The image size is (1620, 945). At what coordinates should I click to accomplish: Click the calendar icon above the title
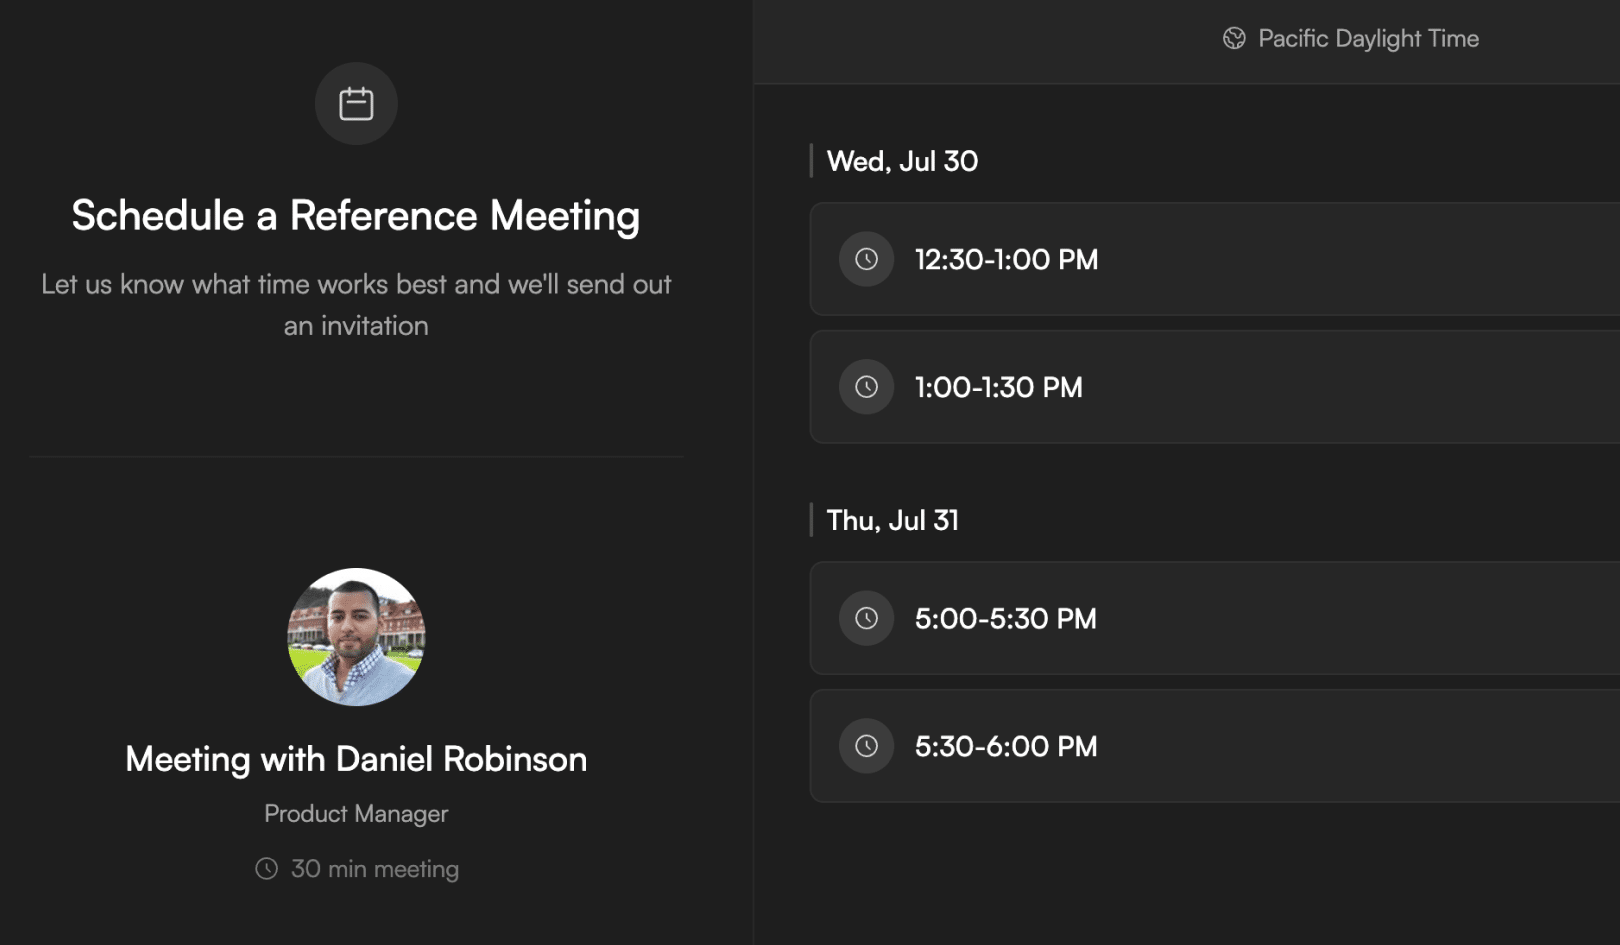coord(356,104)
